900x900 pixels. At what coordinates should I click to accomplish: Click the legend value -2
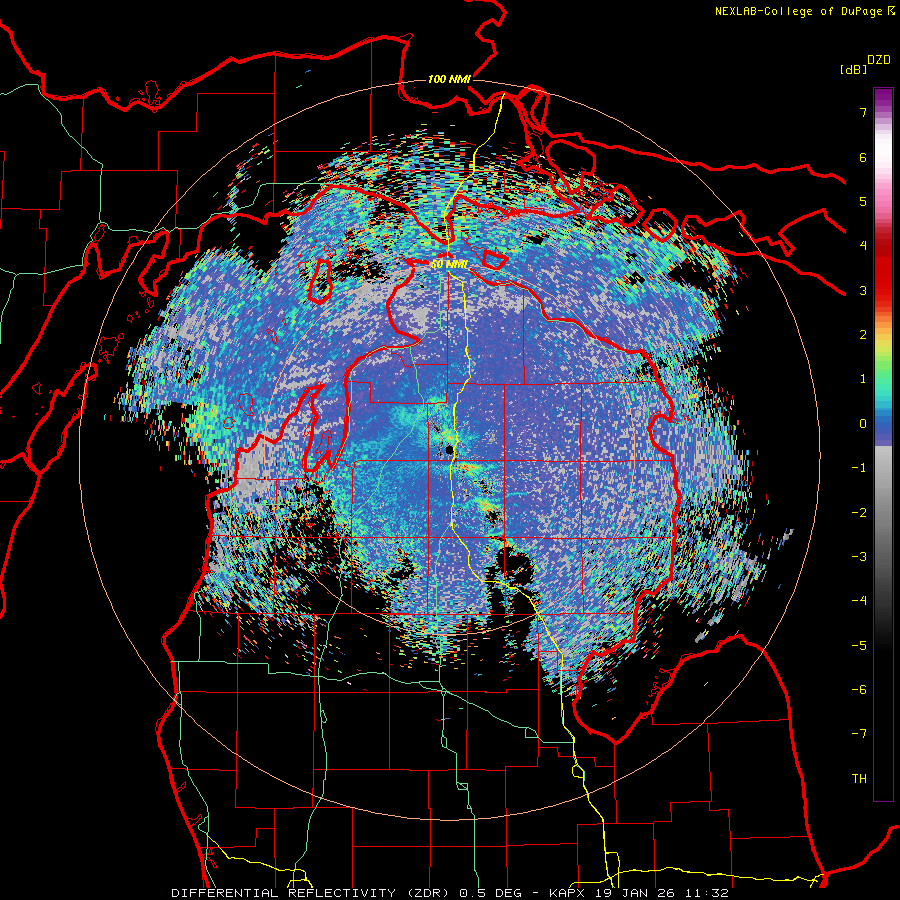point(859,512)
